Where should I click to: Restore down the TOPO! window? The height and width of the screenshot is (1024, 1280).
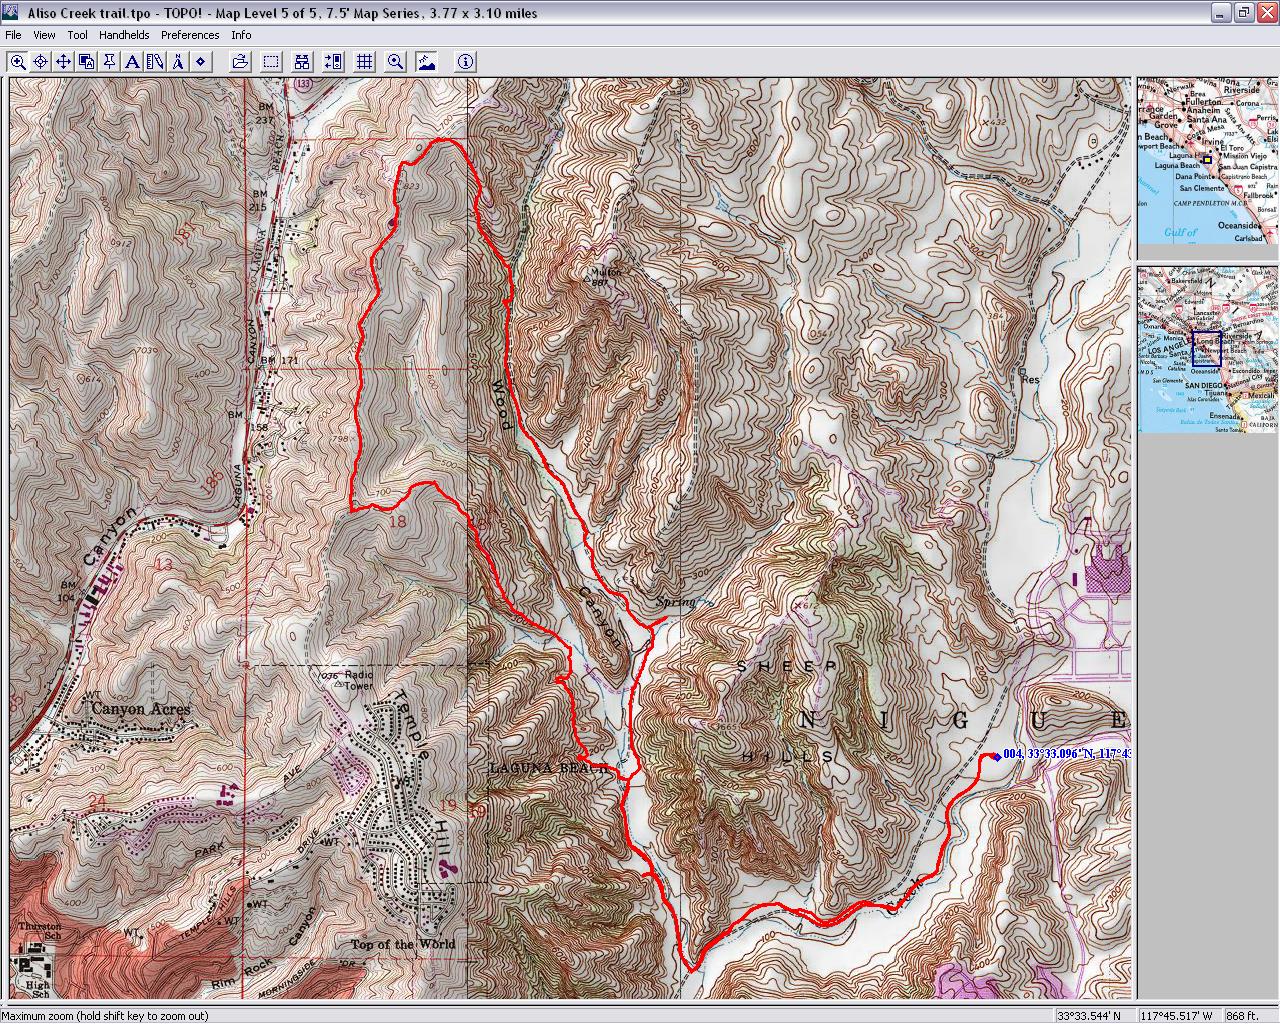(1243, 12)
